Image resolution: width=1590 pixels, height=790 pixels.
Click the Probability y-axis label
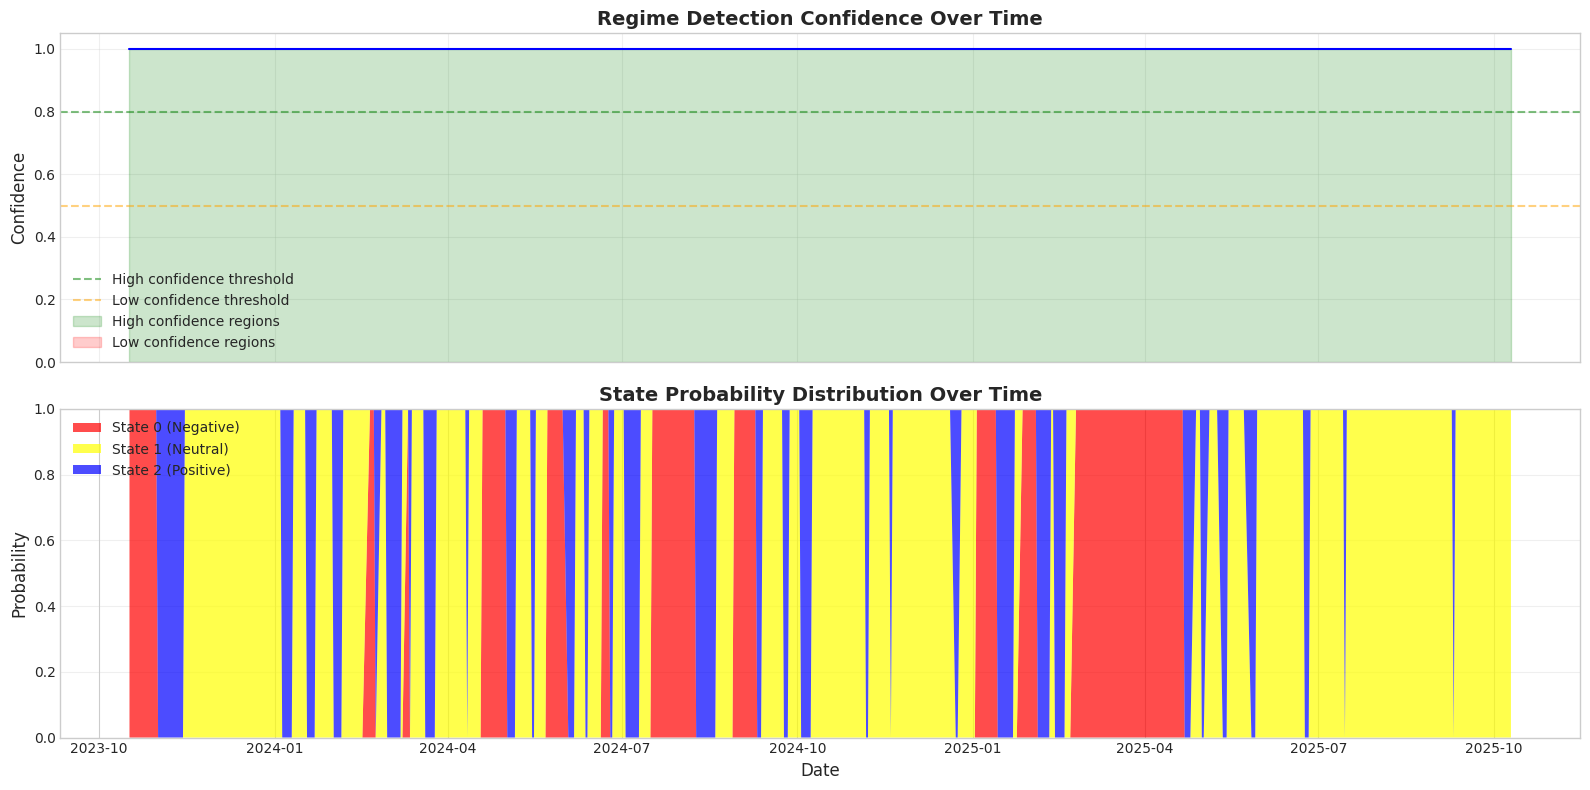pos(18,574)
